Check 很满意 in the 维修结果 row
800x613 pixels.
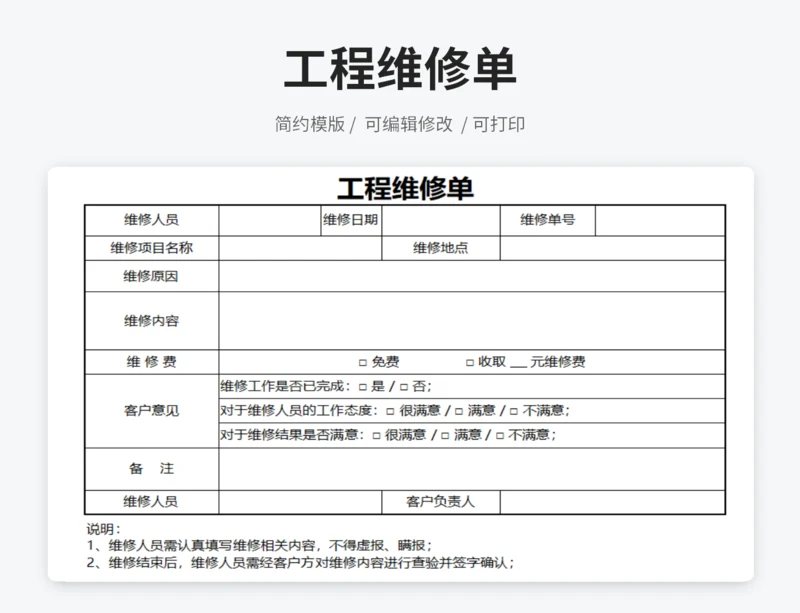(x=377, y=436)
